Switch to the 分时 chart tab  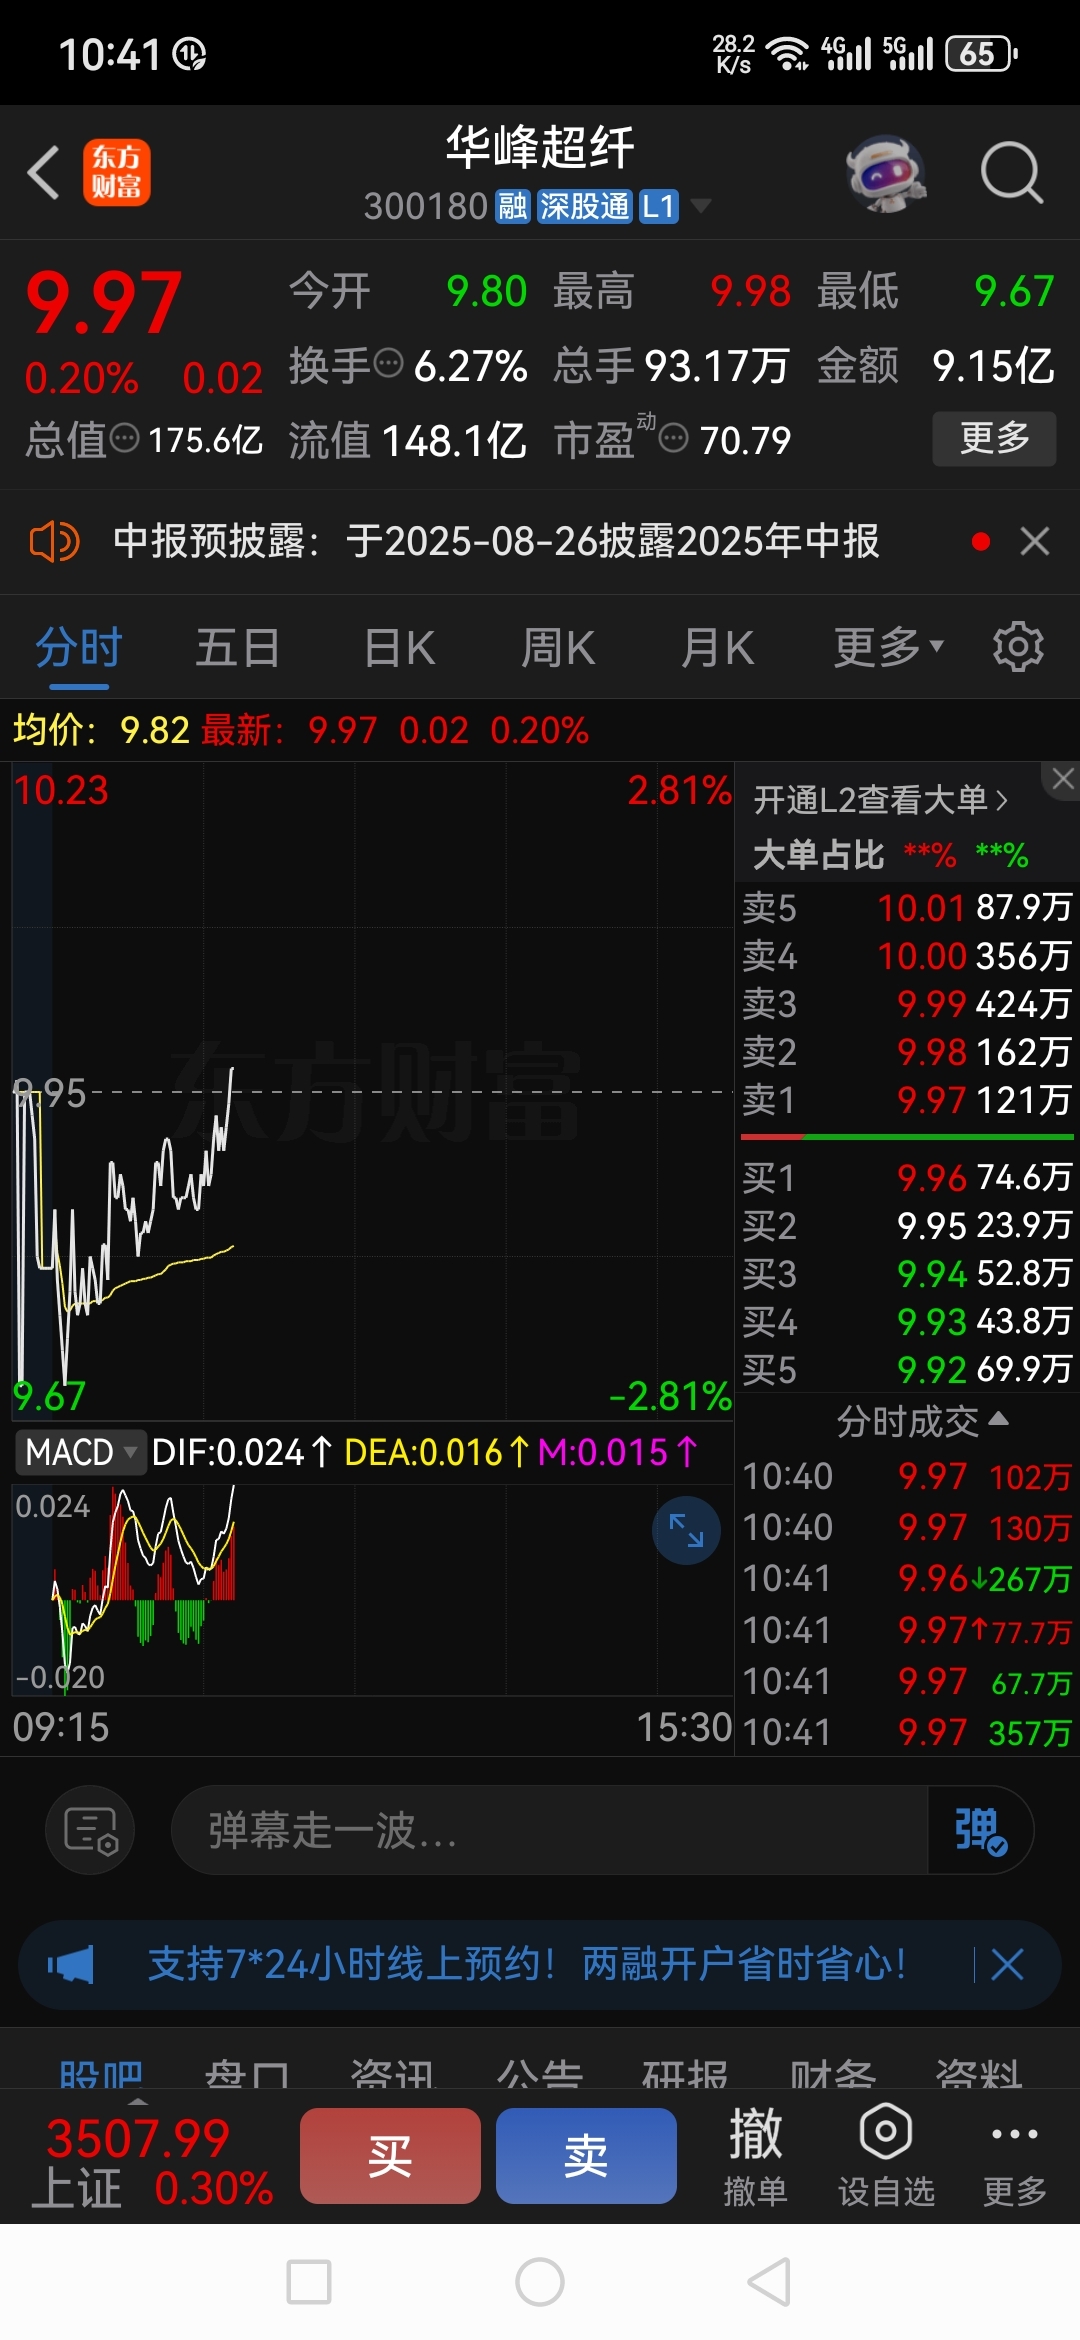pos(79,648)
